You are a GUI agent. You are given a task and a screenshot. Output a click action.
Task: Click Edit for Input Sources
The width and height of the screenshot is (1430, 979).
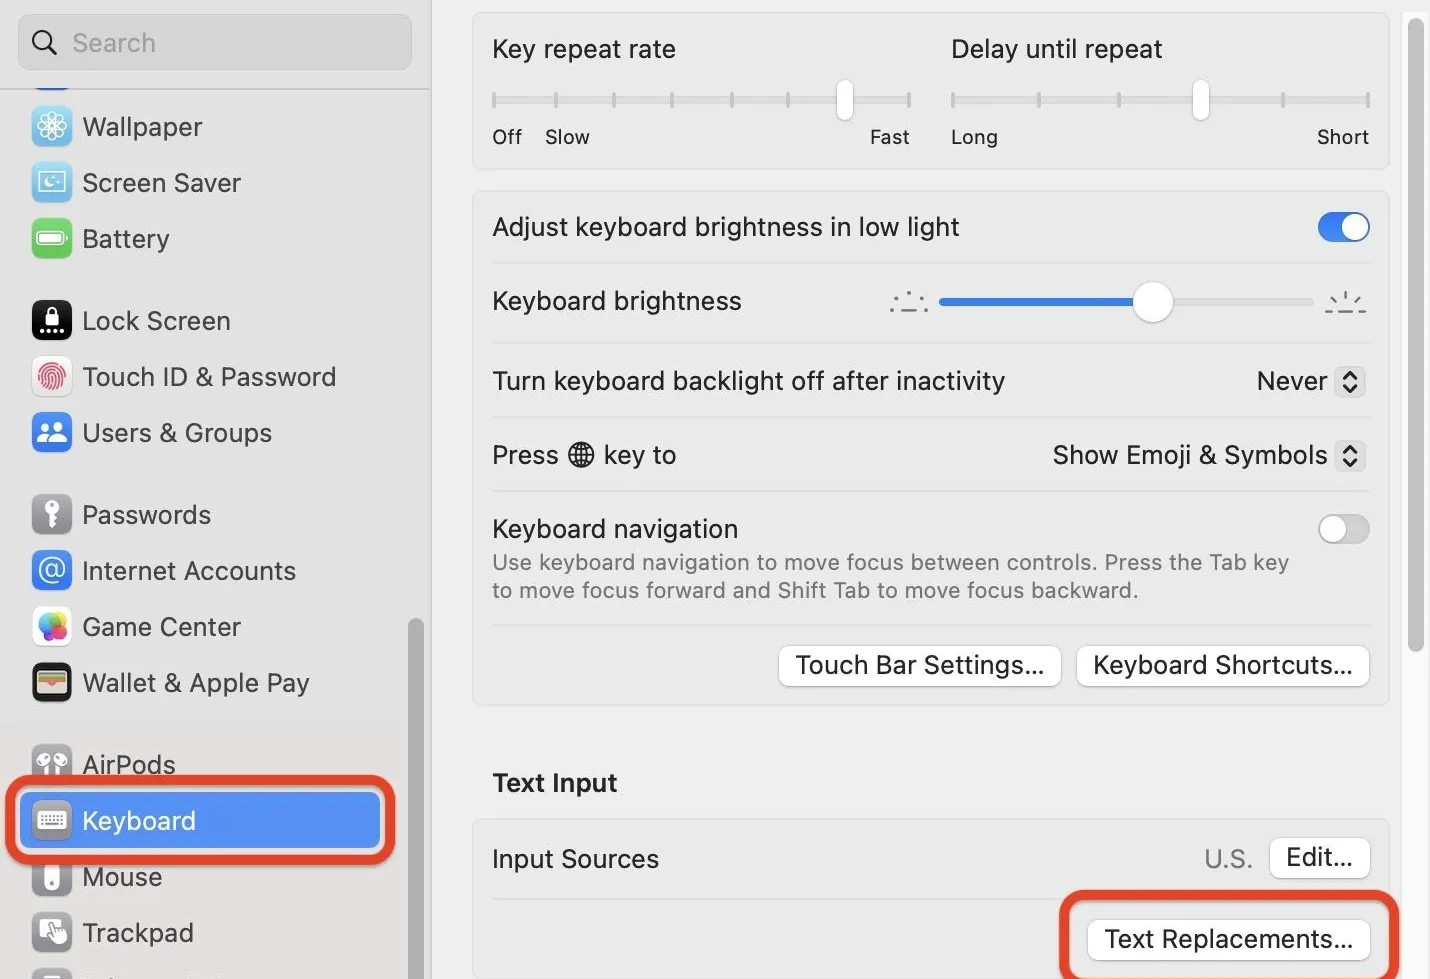pyautogui.click(x=1318, y=857)
